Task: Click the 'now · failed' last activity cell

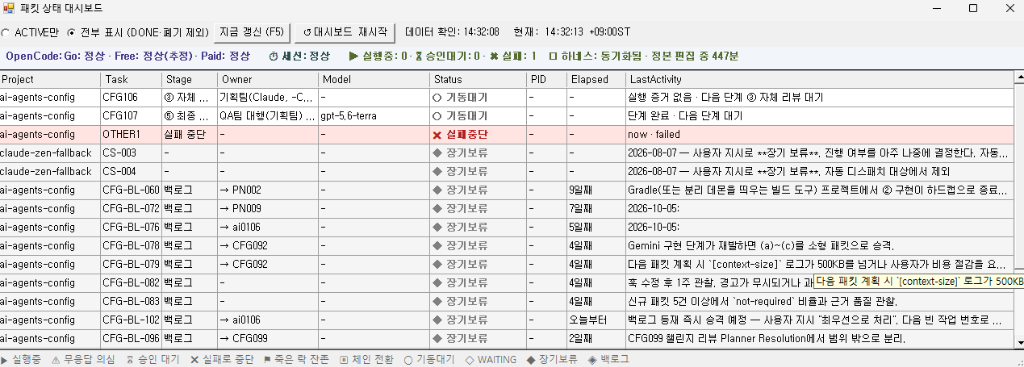Action: 820,135
